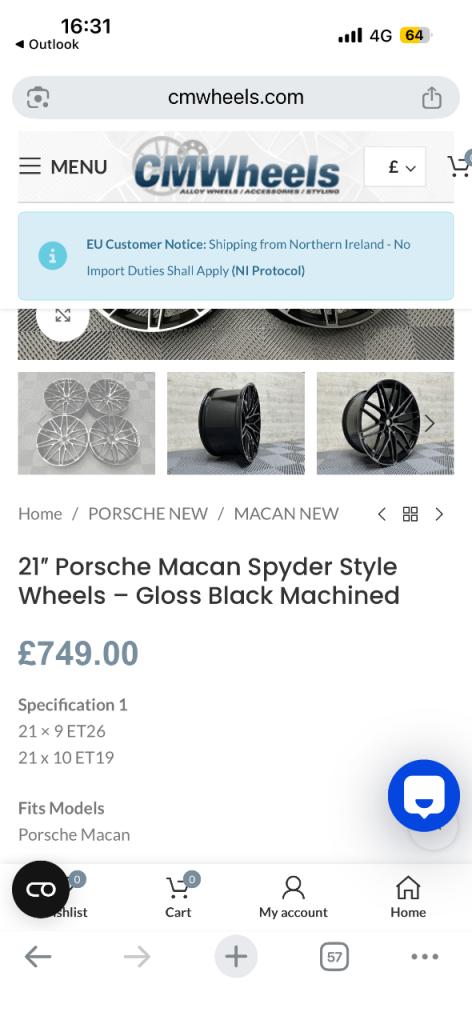
Task: Select the silver four-wheel set thumbnail
Action: (86, 423)
